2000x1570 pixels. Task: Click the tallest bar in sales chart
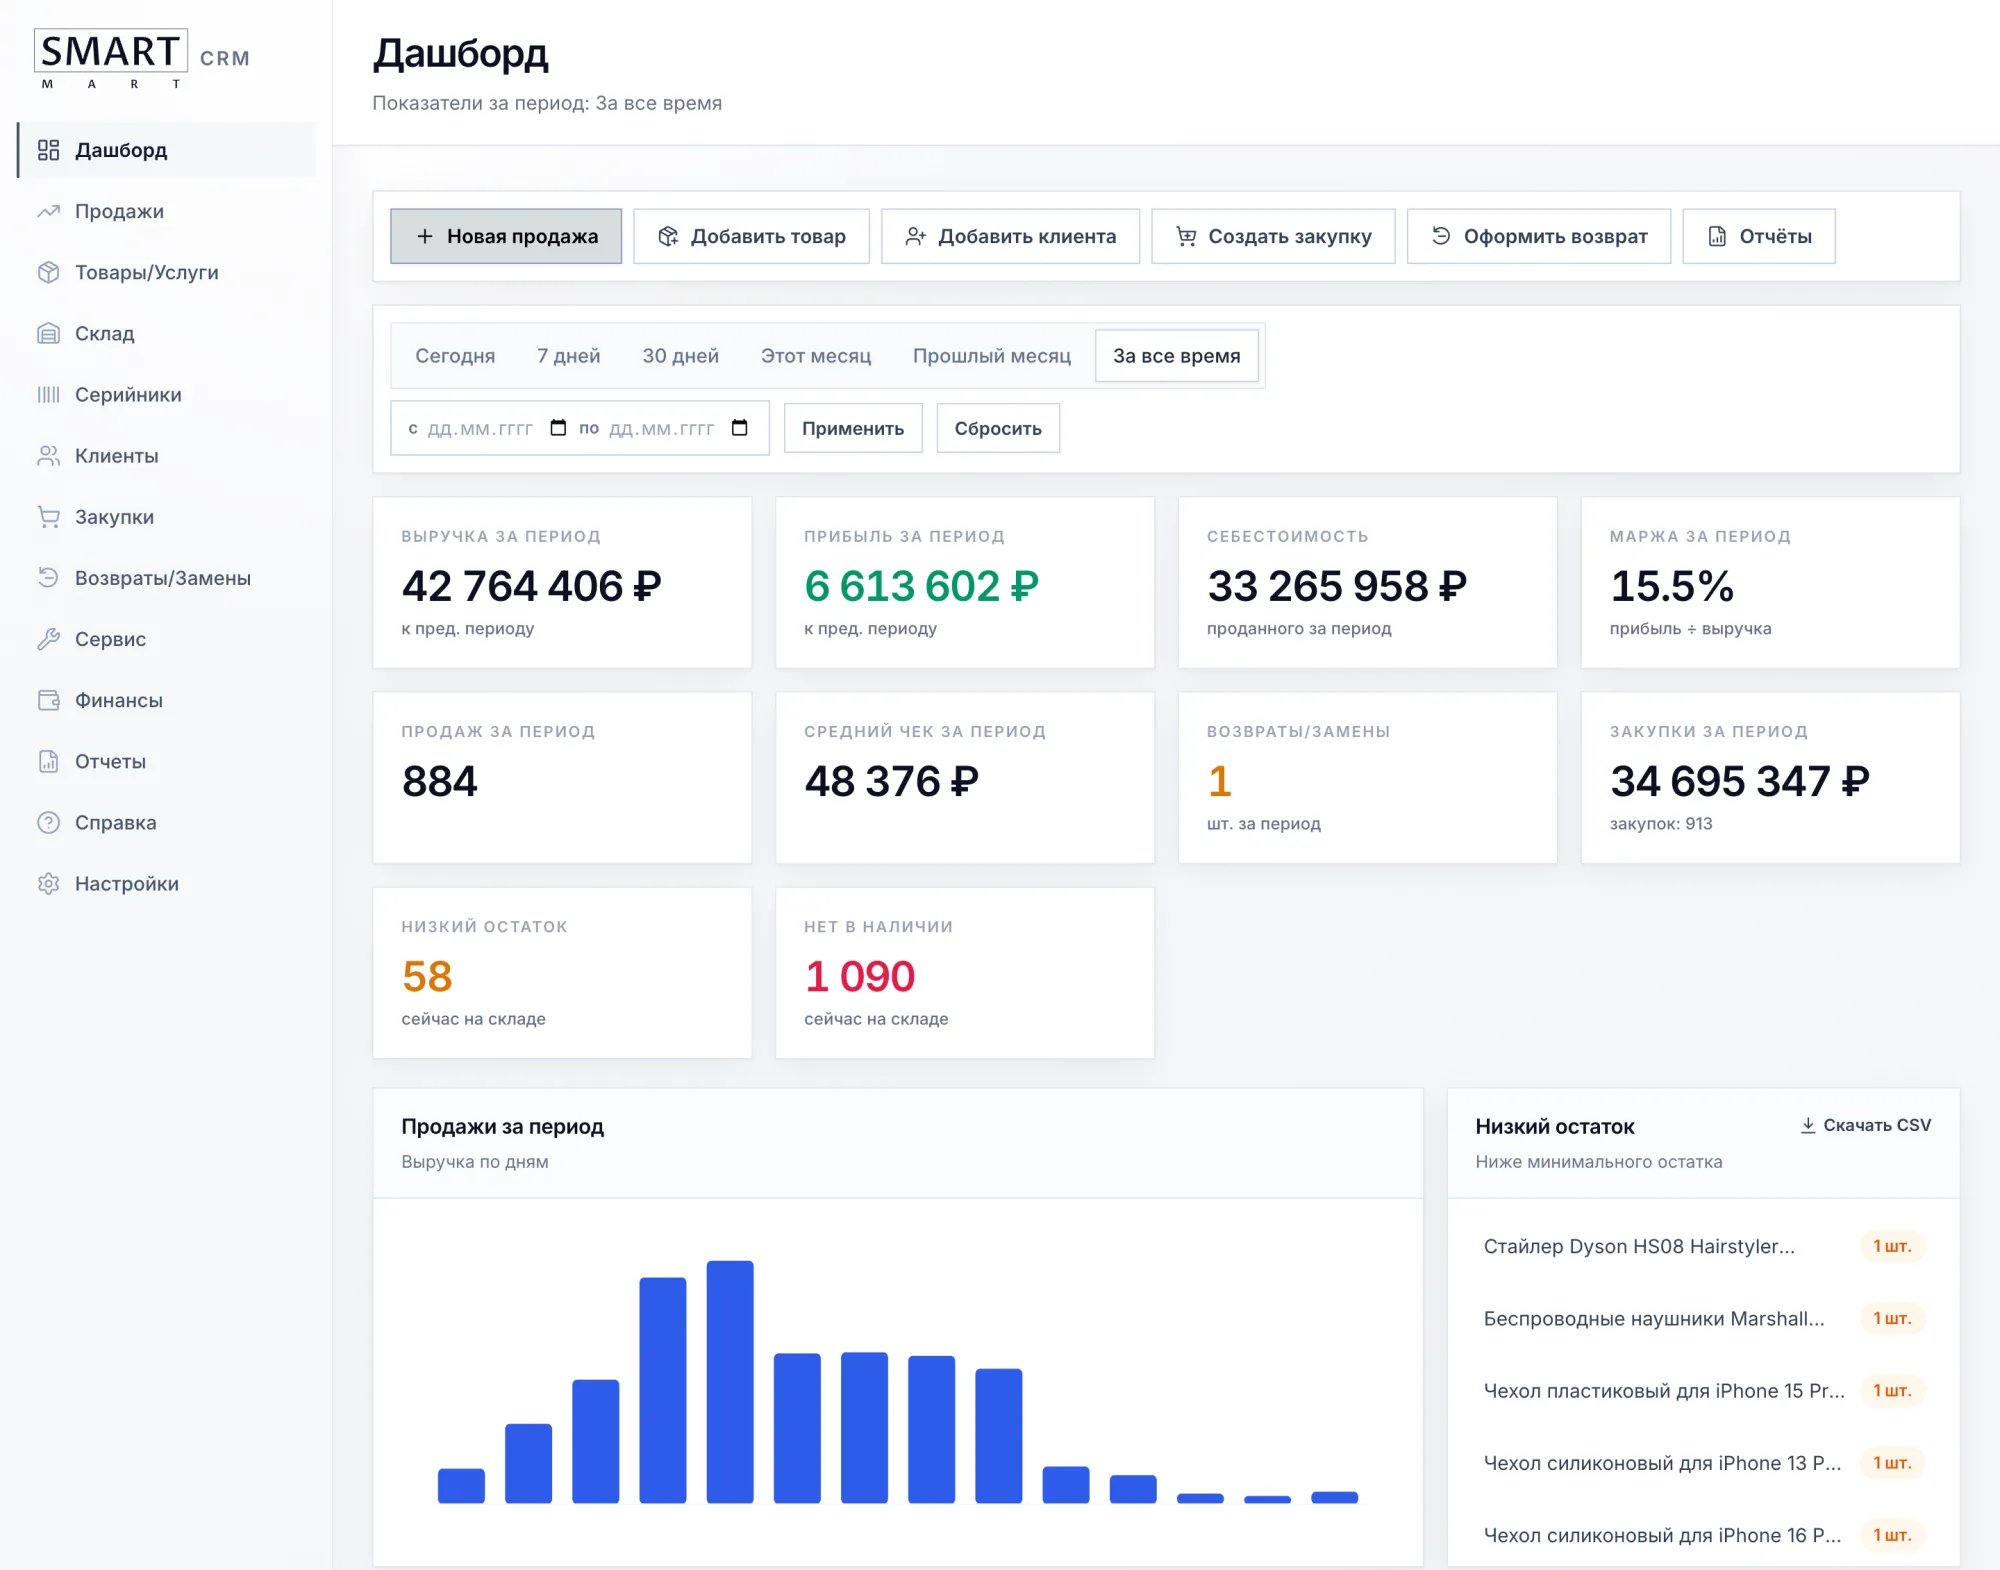(730, 1382)
